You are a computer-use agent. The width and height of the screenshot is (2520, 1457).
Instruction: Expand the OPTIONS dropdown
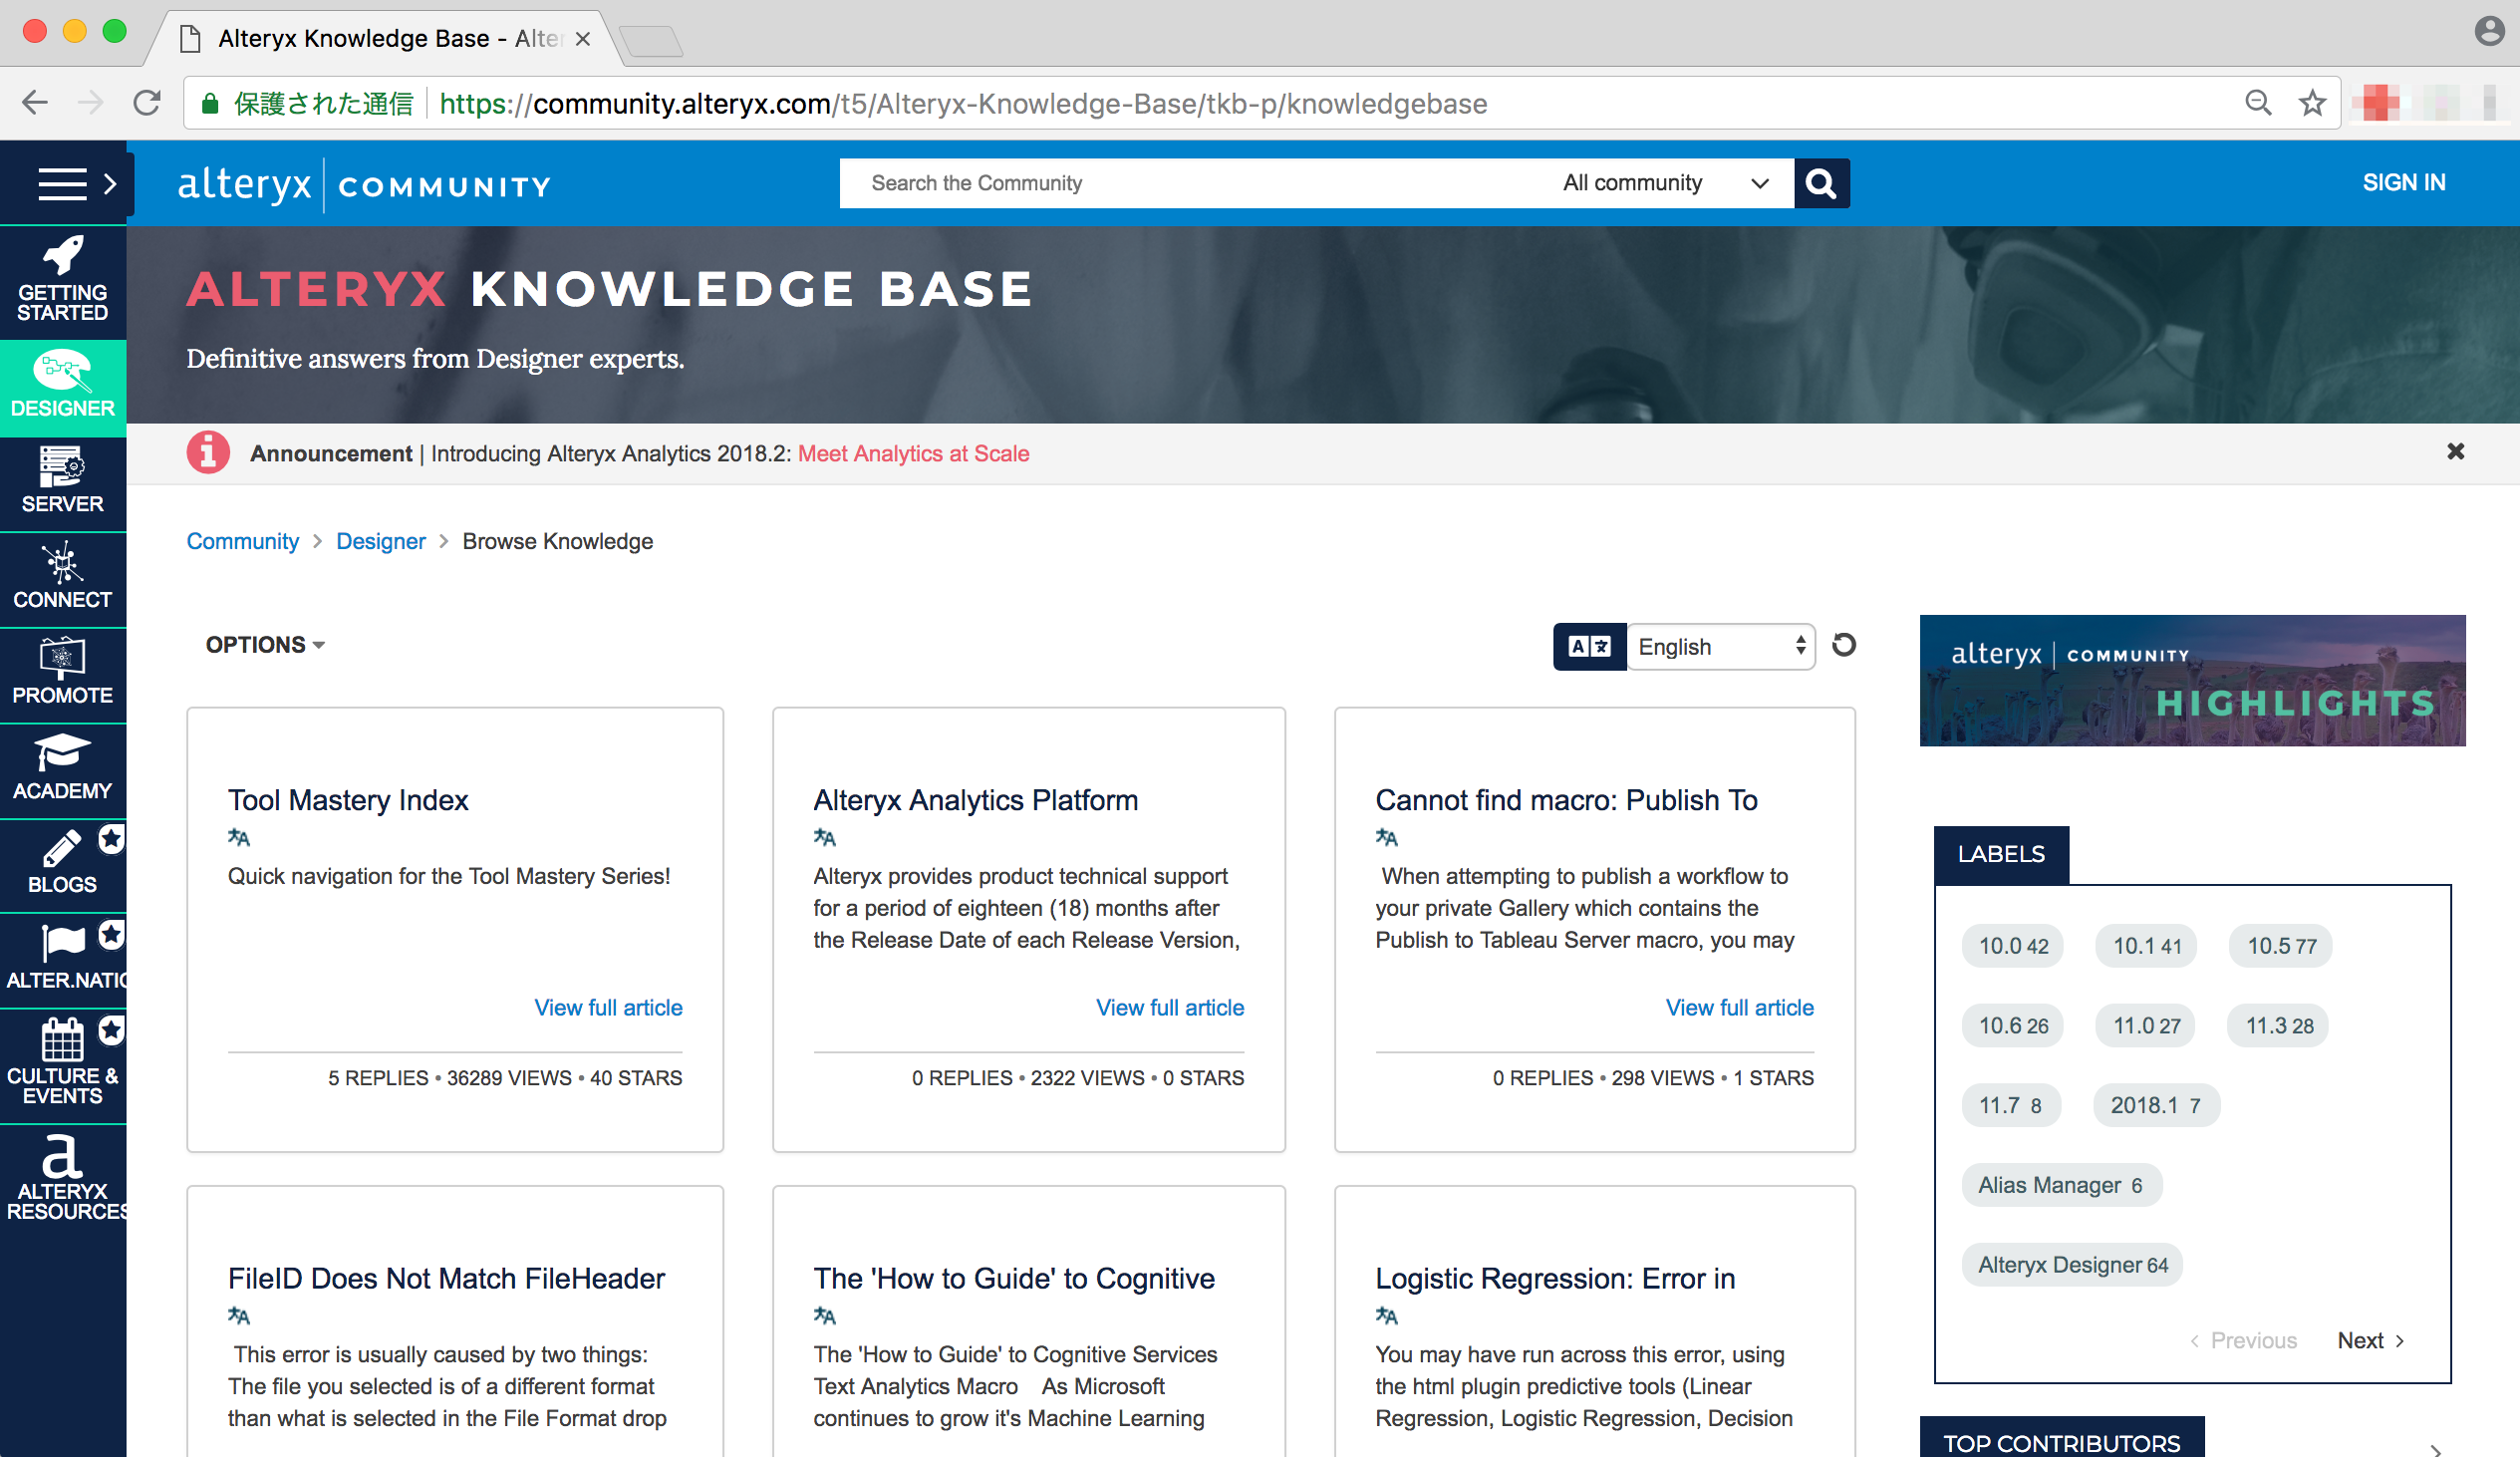pyautogui.click(x=265, y=645)
